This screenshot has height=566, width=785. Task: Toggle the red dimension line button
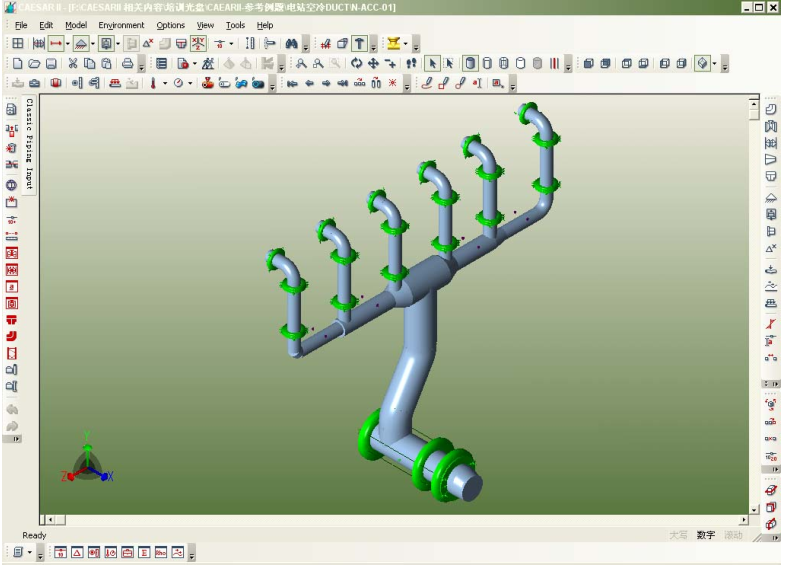[x=56, y=44]
